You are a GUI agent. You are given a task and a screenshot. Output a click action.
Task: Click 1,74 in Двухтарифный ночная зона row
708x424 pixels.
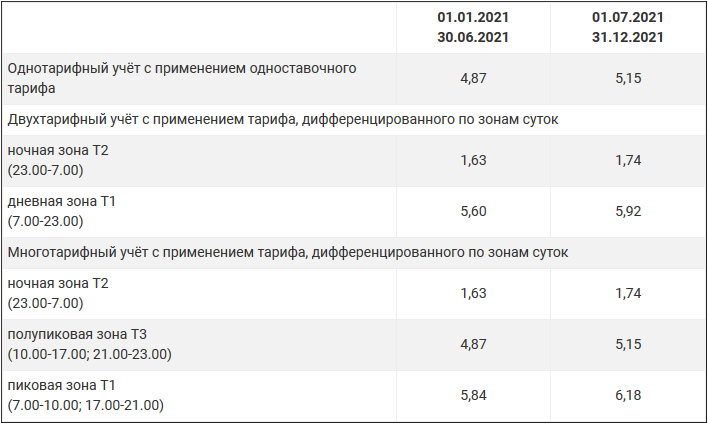(627, 160)
